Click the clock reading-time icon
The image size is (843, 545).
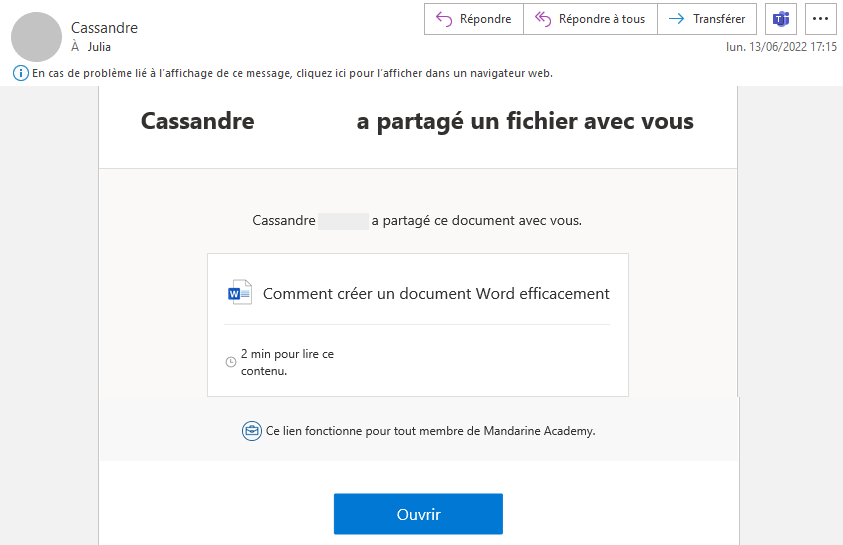point(231,362)
